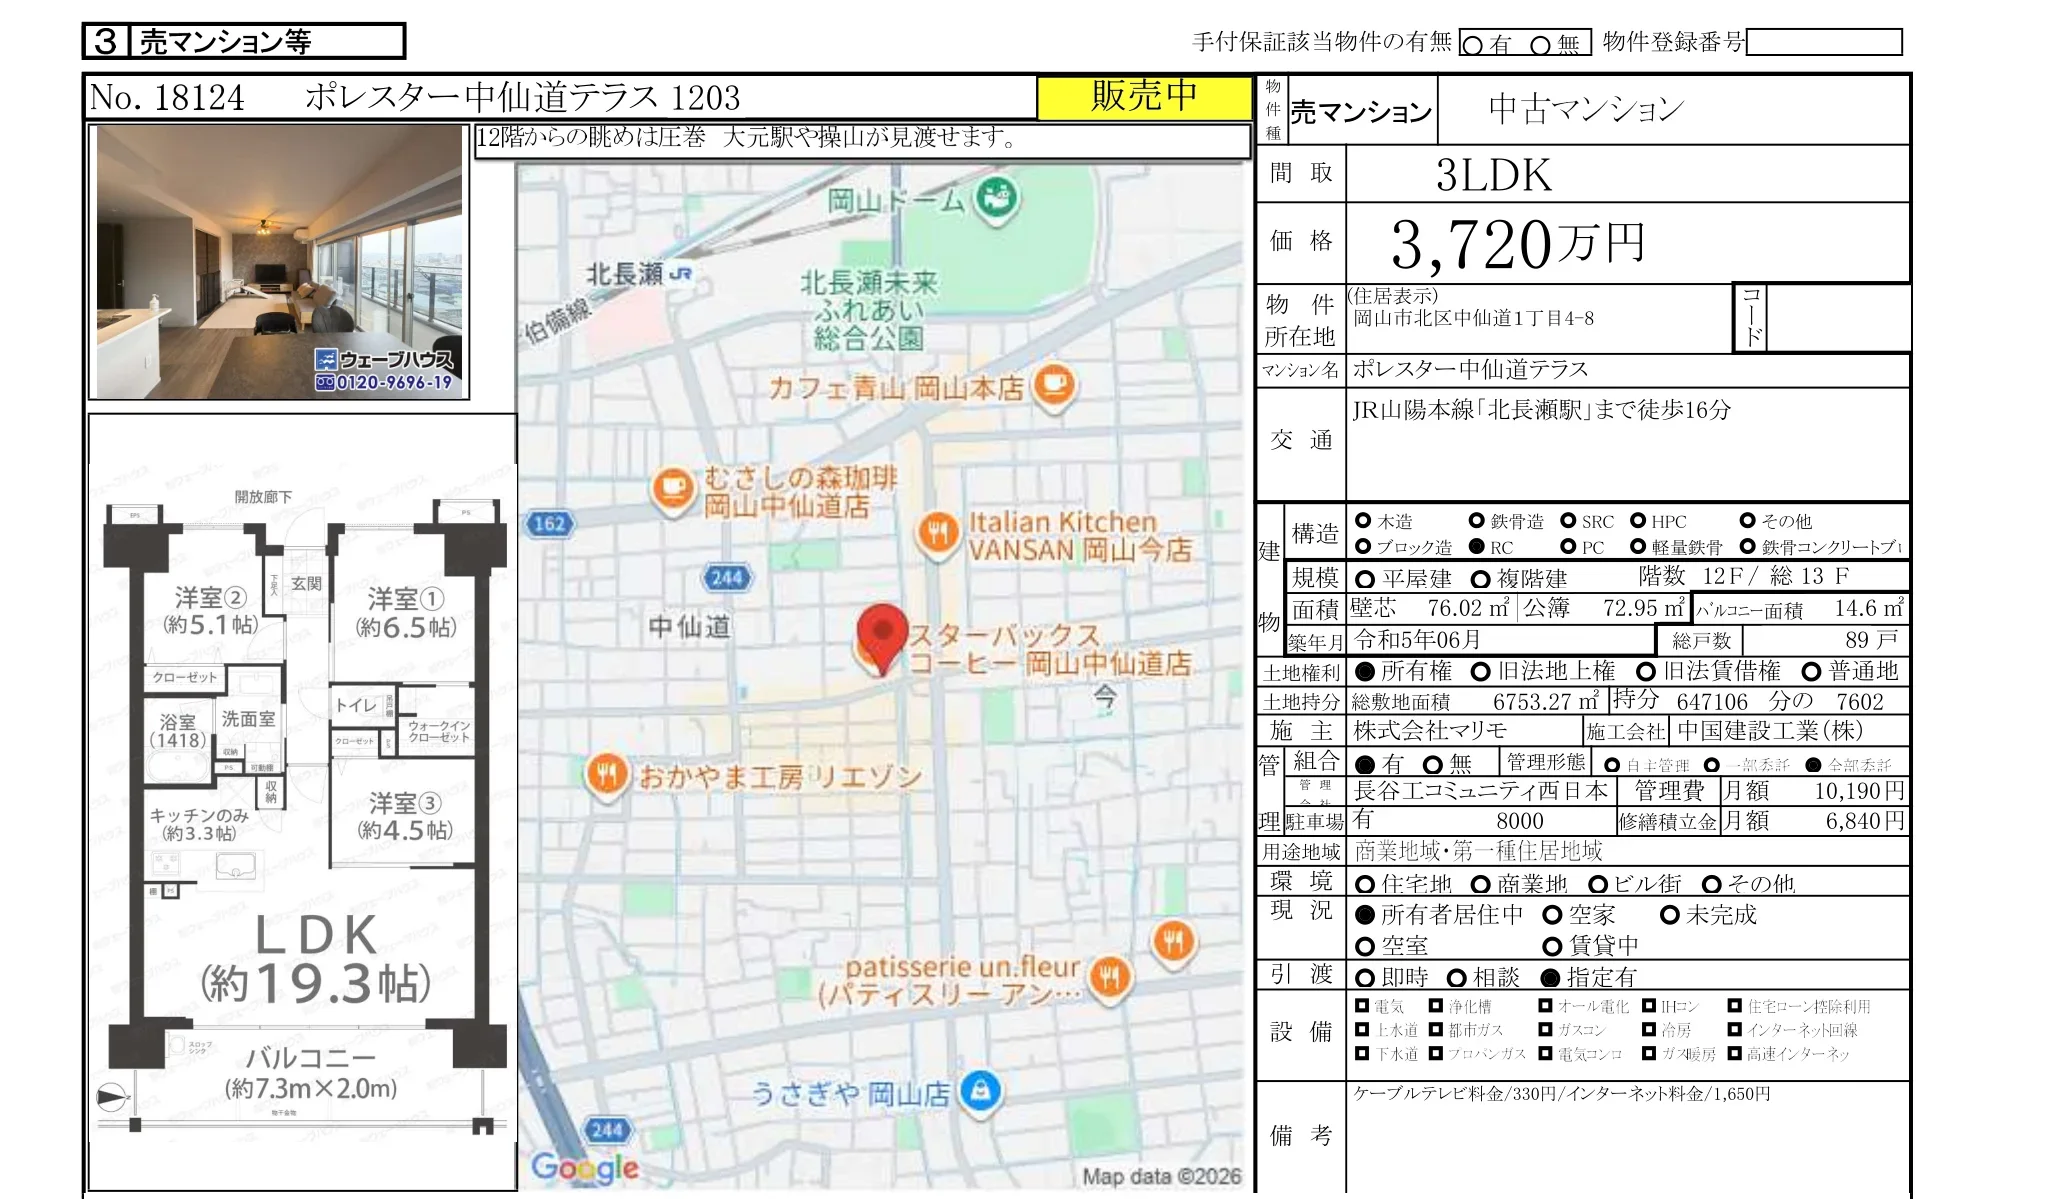Check the 電気 equipment checkbox
The image size is (2056, 1199).
[x=1362, y=1006]
